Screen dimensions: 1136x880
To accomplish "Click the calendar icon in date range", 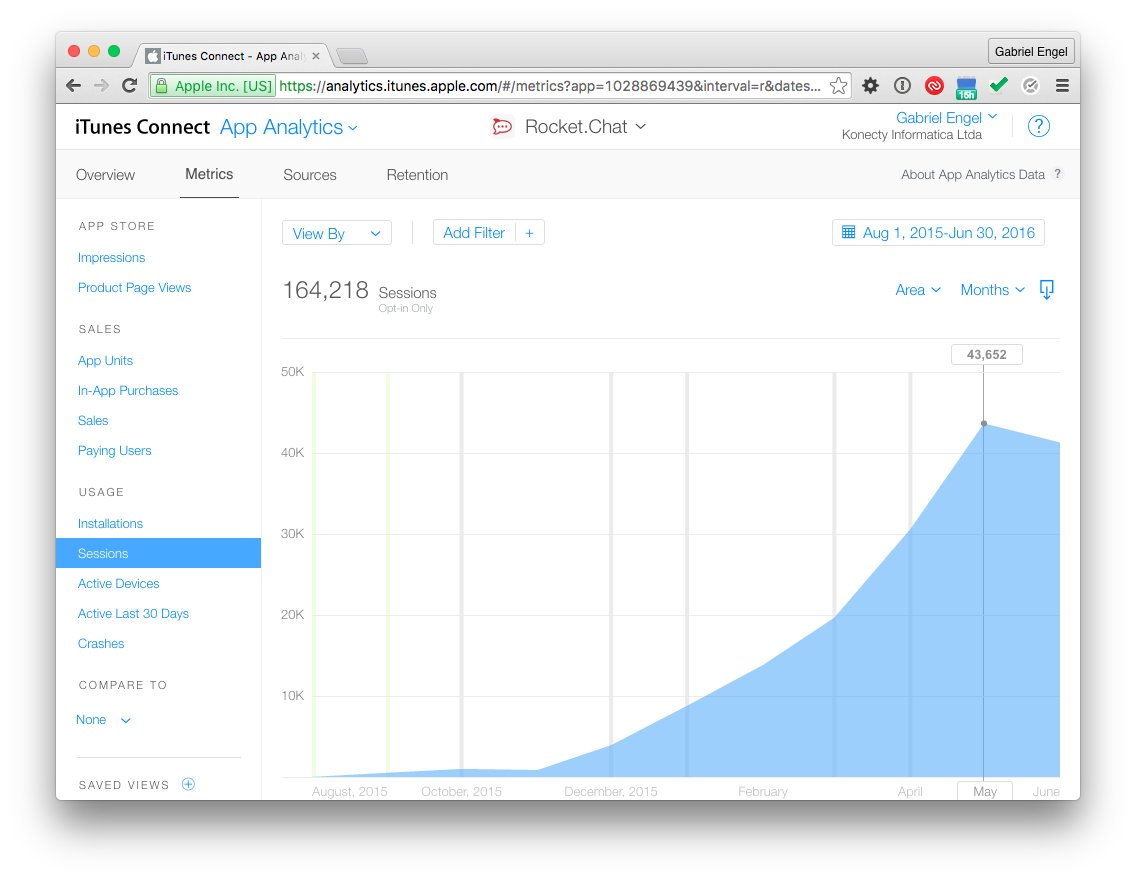I will coord(848,232).
